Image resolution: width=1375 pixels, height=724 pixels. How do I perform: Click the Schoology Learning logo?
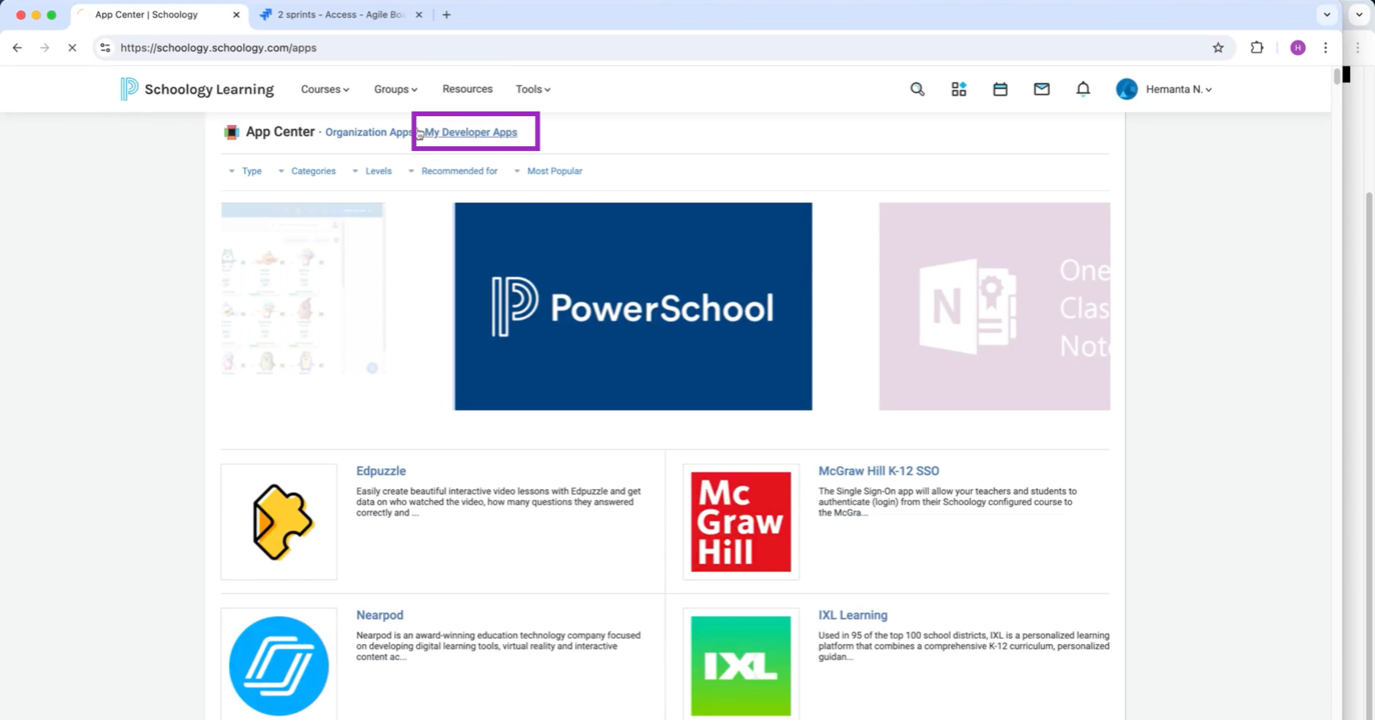coord(196,89)
